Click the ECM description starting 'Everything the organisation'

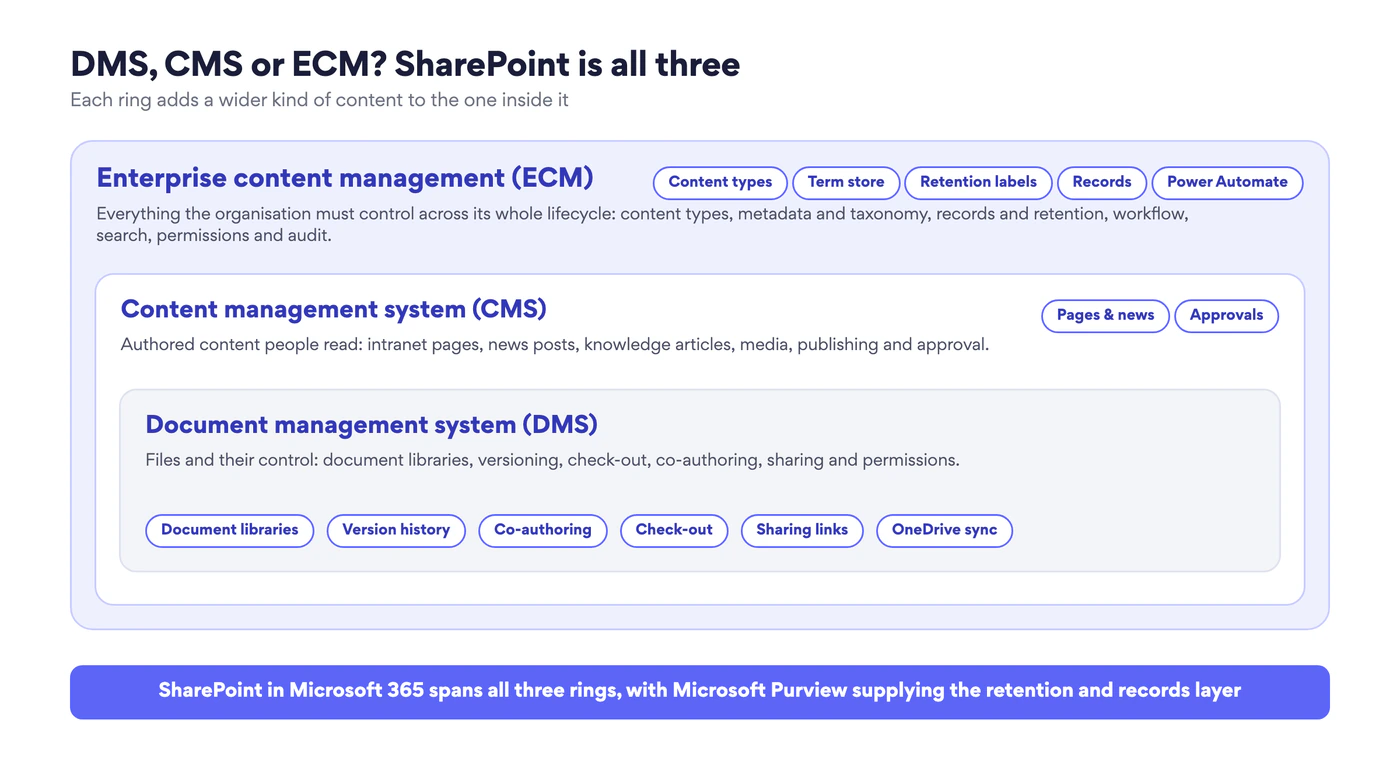coord(642,225)
